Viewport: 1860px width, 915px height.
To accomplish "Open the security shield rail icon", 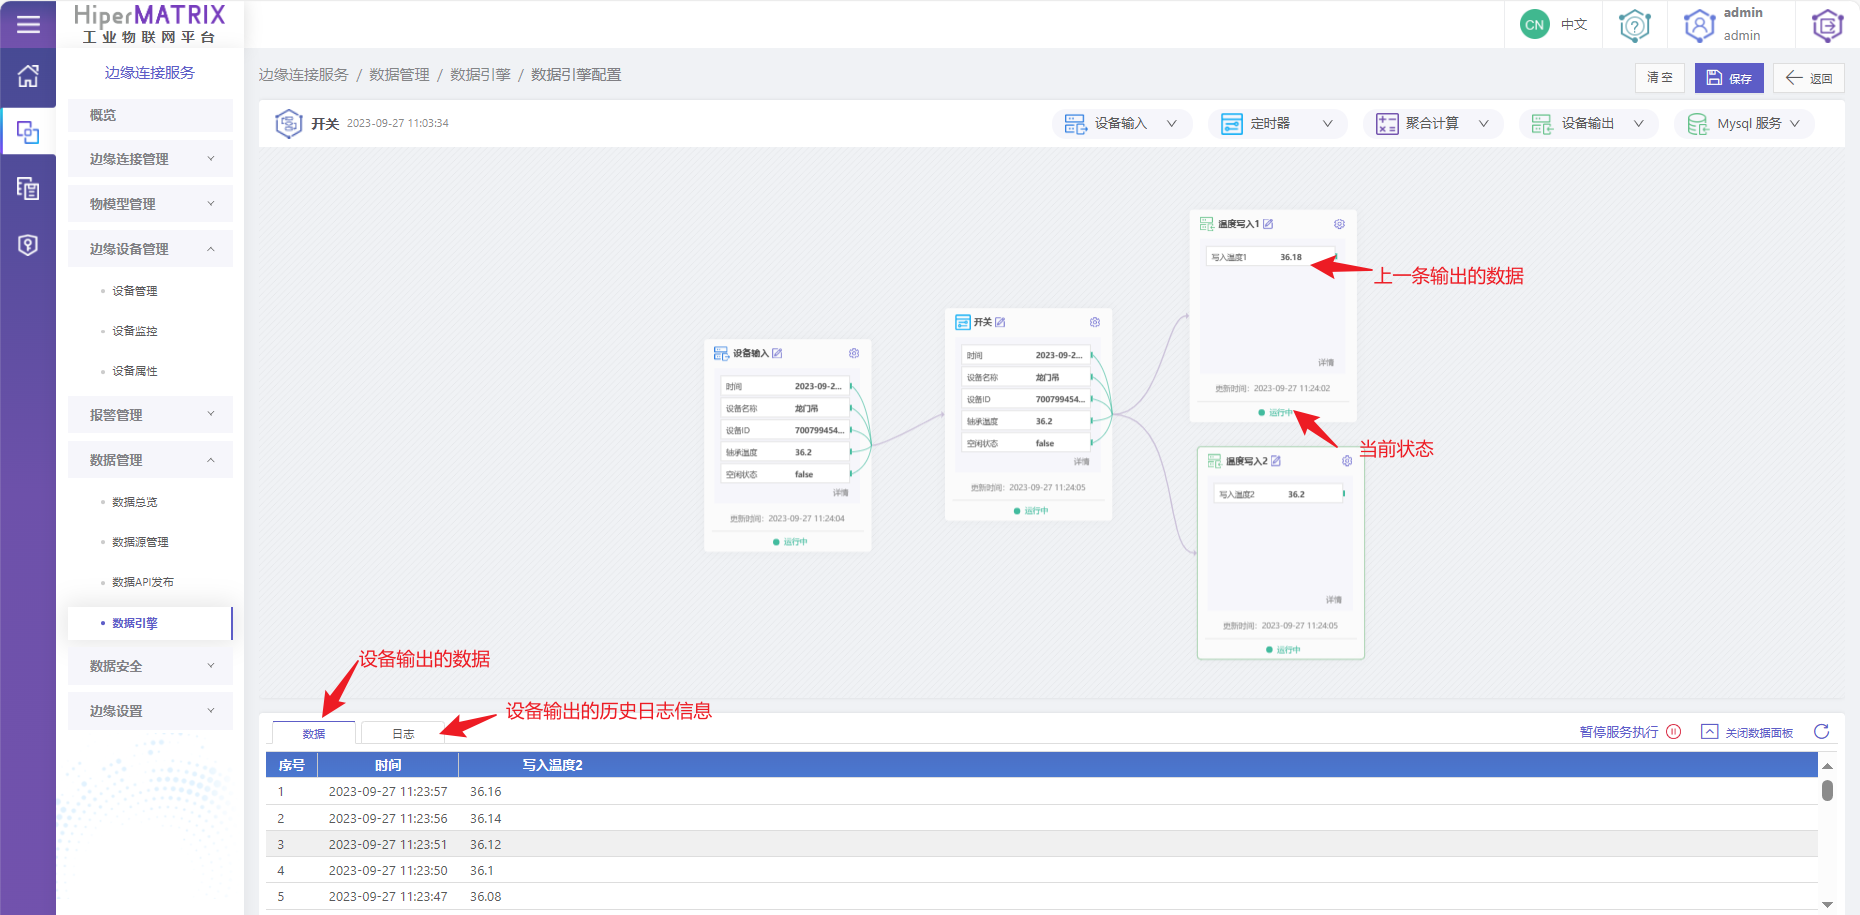I will 28,245.
